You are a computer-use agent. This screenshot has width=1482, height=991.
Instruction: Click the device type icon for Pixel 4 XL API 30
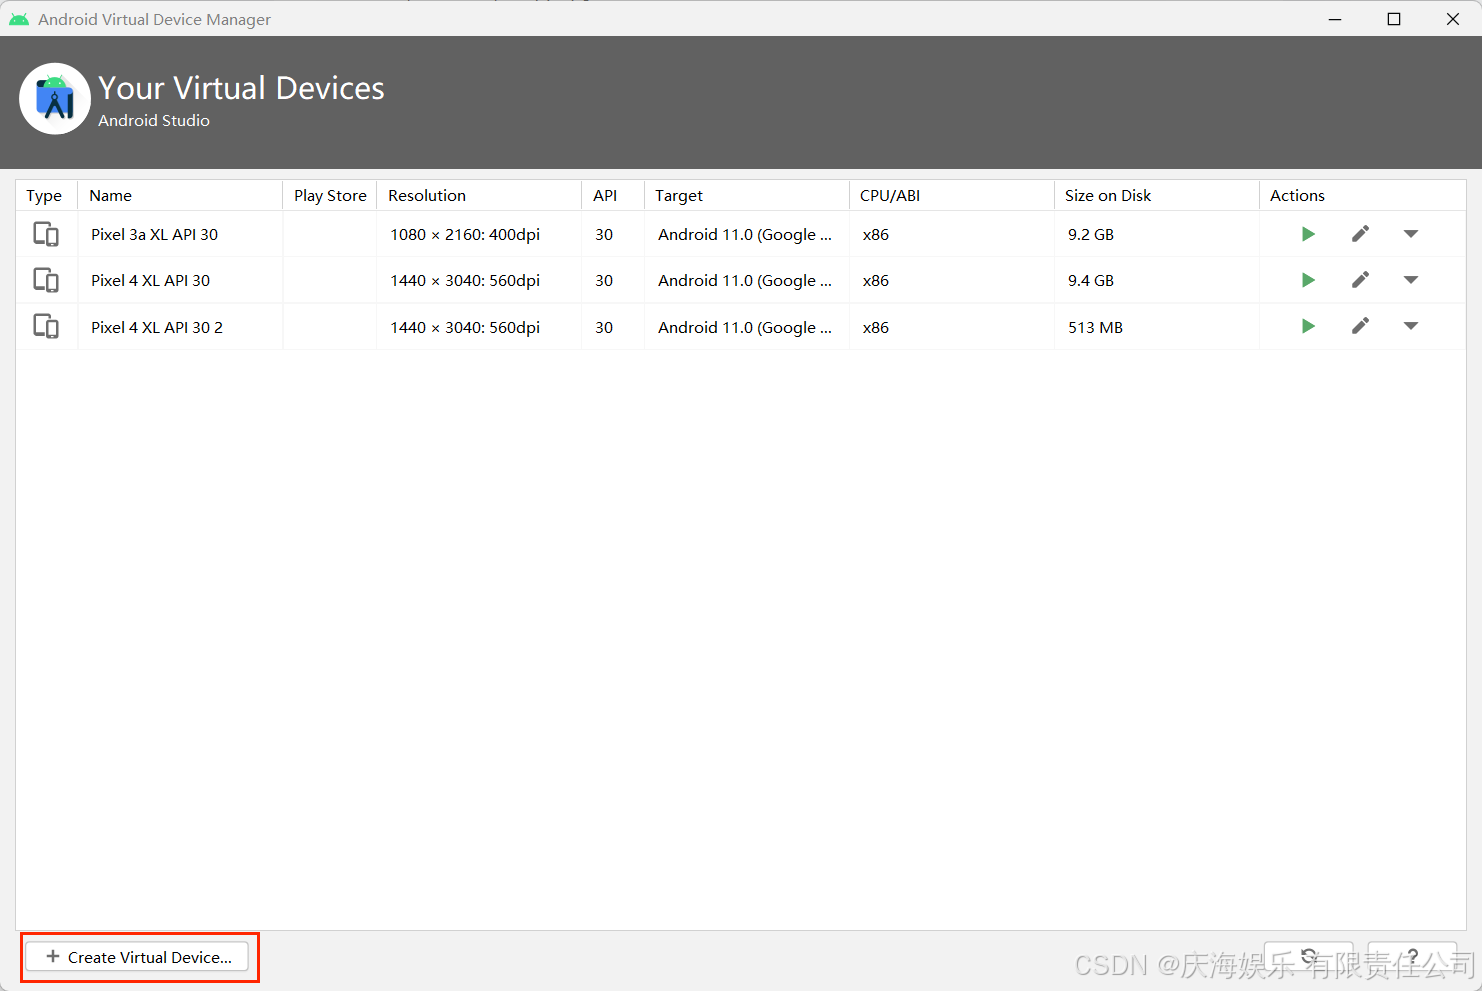pos(46,280)
